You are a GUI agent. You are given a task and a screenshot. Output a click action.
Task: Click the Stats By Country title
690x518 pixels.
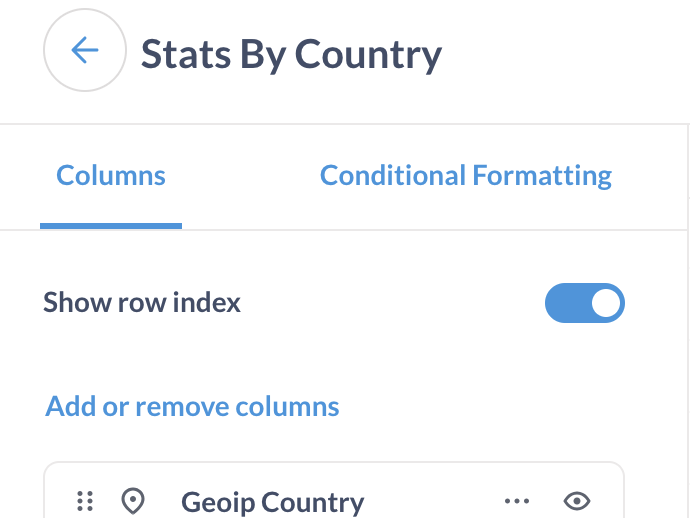point(291,53)
